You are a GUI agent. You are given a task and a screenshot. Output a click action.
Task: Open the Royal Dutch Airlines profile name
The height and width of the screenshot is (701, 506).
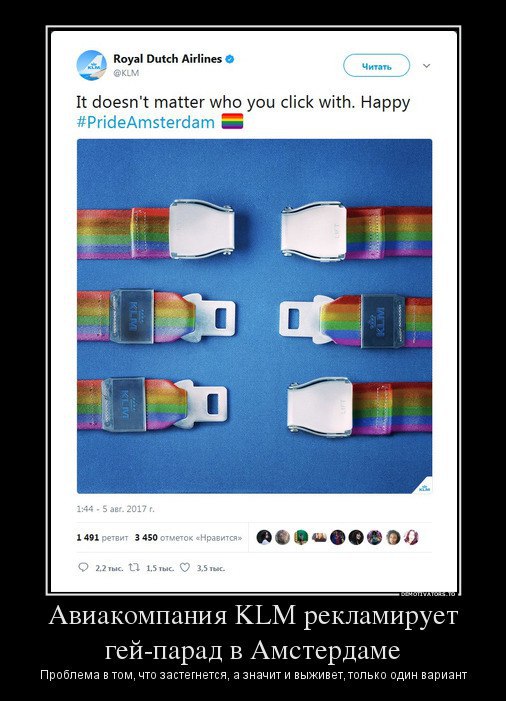tap(167, 59)
